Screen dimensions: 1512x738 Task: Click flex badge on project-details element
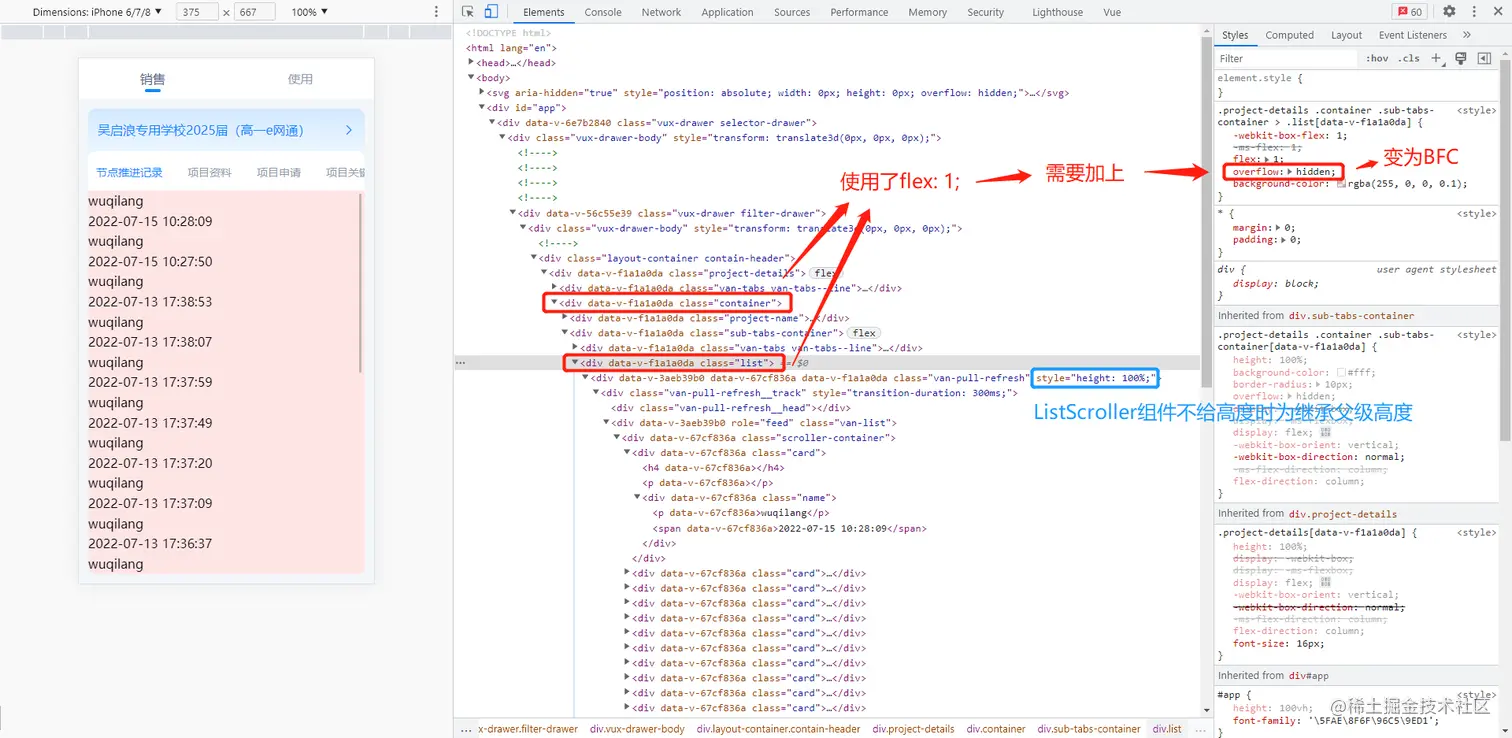coord(825,273)
